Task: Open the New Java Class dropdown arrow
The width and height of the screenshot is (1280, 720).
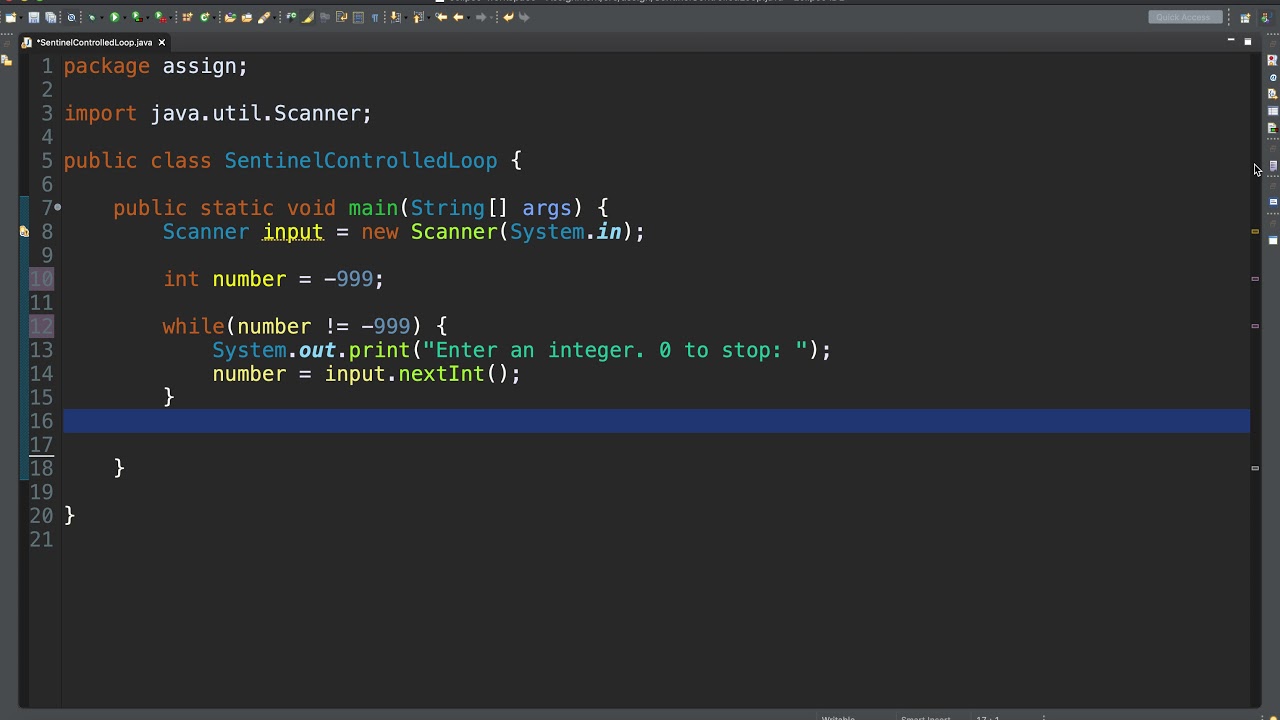Action: (x=213, y=18)
